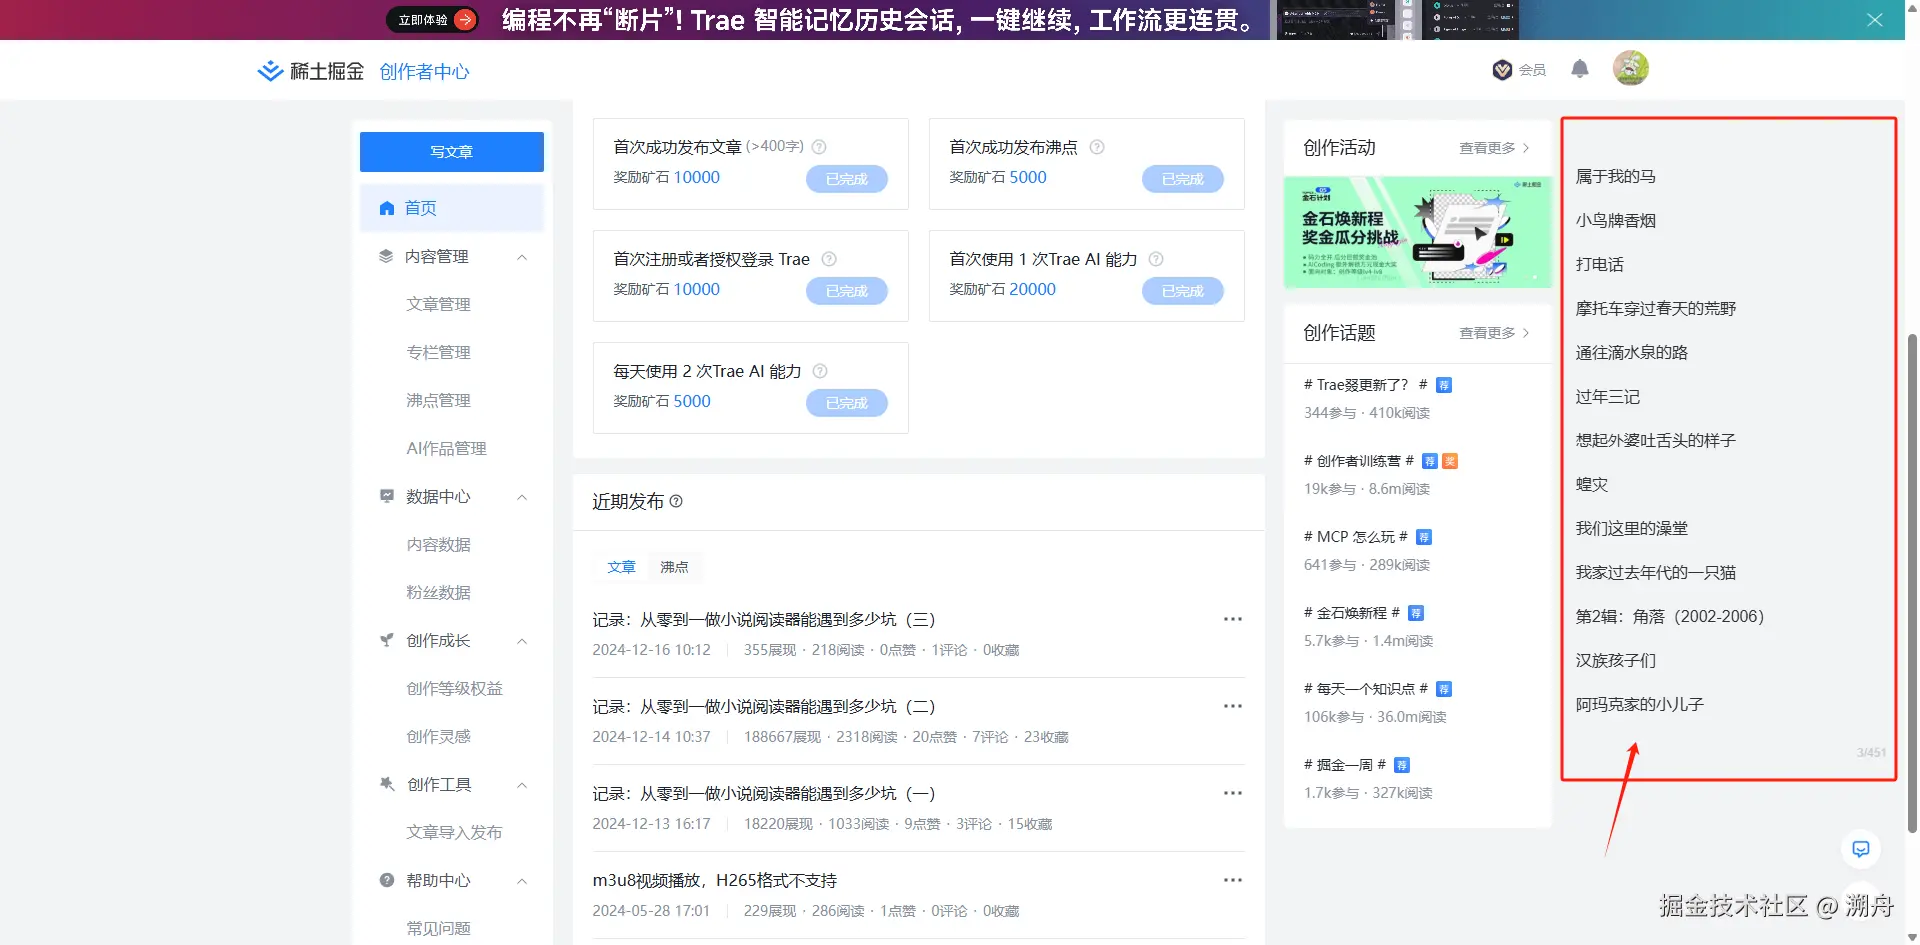Click help icon next to 近期发布
This screenshot has height=945, width=1920.
coord(676,501)
